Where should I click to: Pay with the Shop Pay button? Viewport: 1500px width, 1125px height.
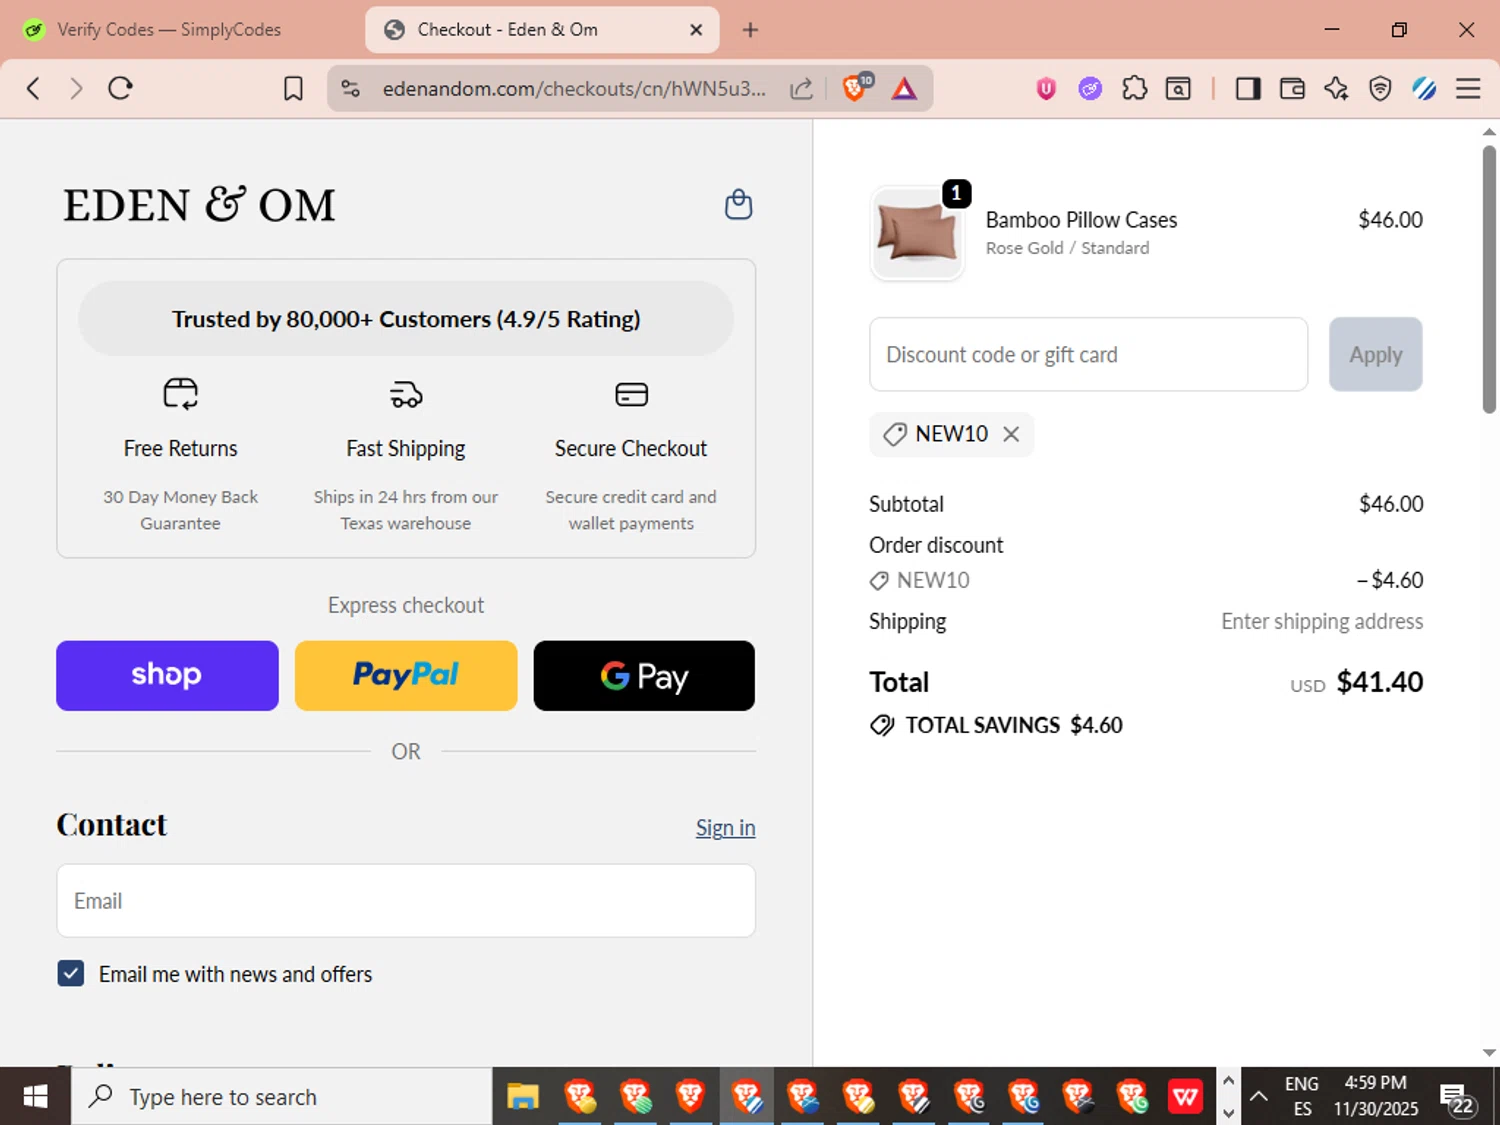(167, 676)
